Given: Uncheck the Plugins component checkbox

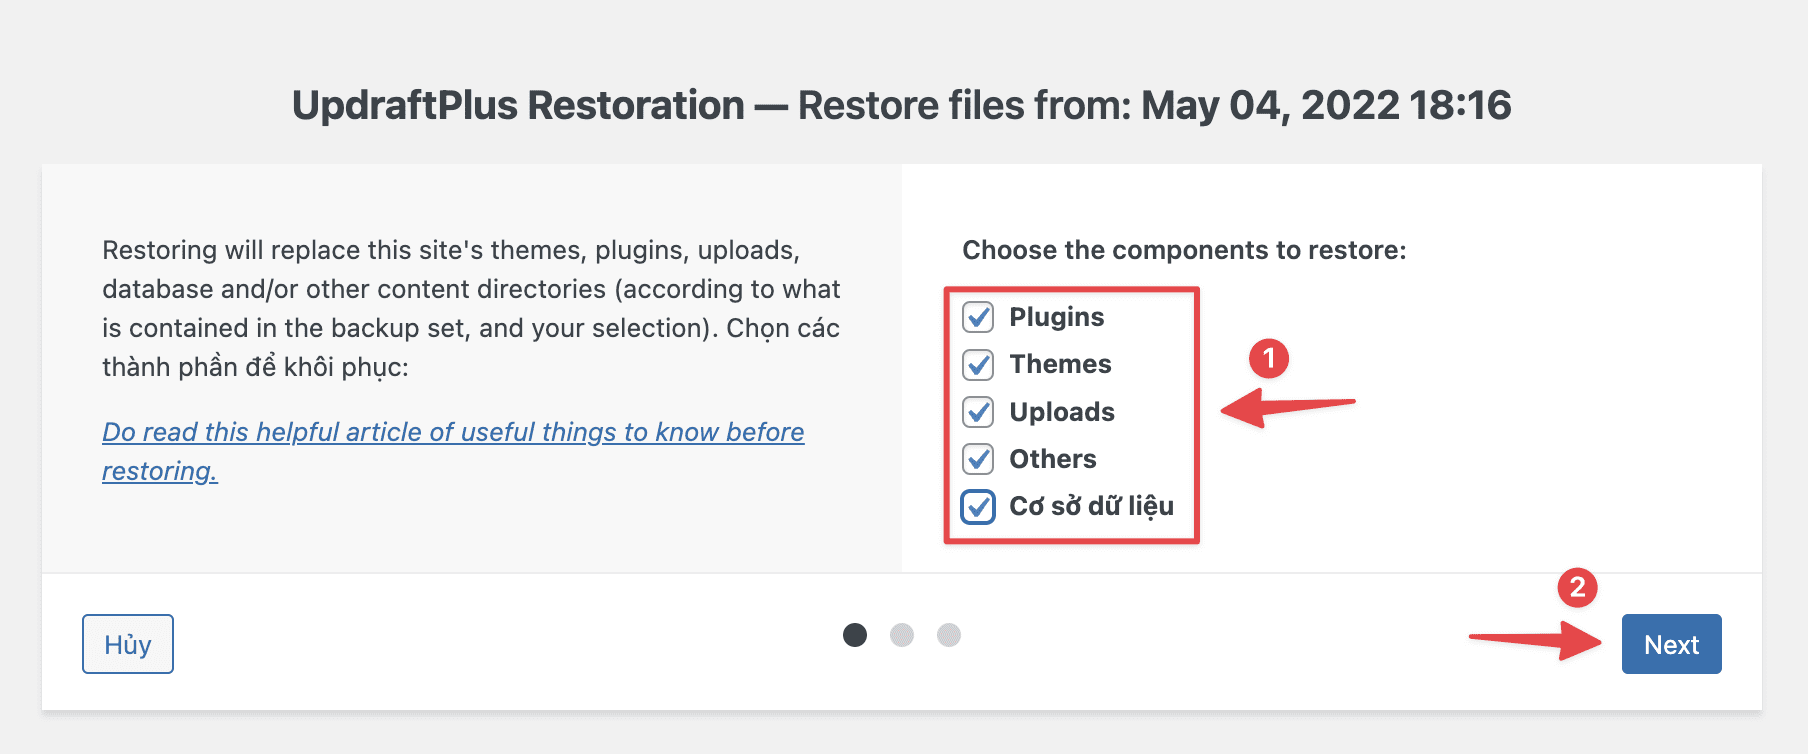Looking at the screenshot, I should tap(978, 317).
